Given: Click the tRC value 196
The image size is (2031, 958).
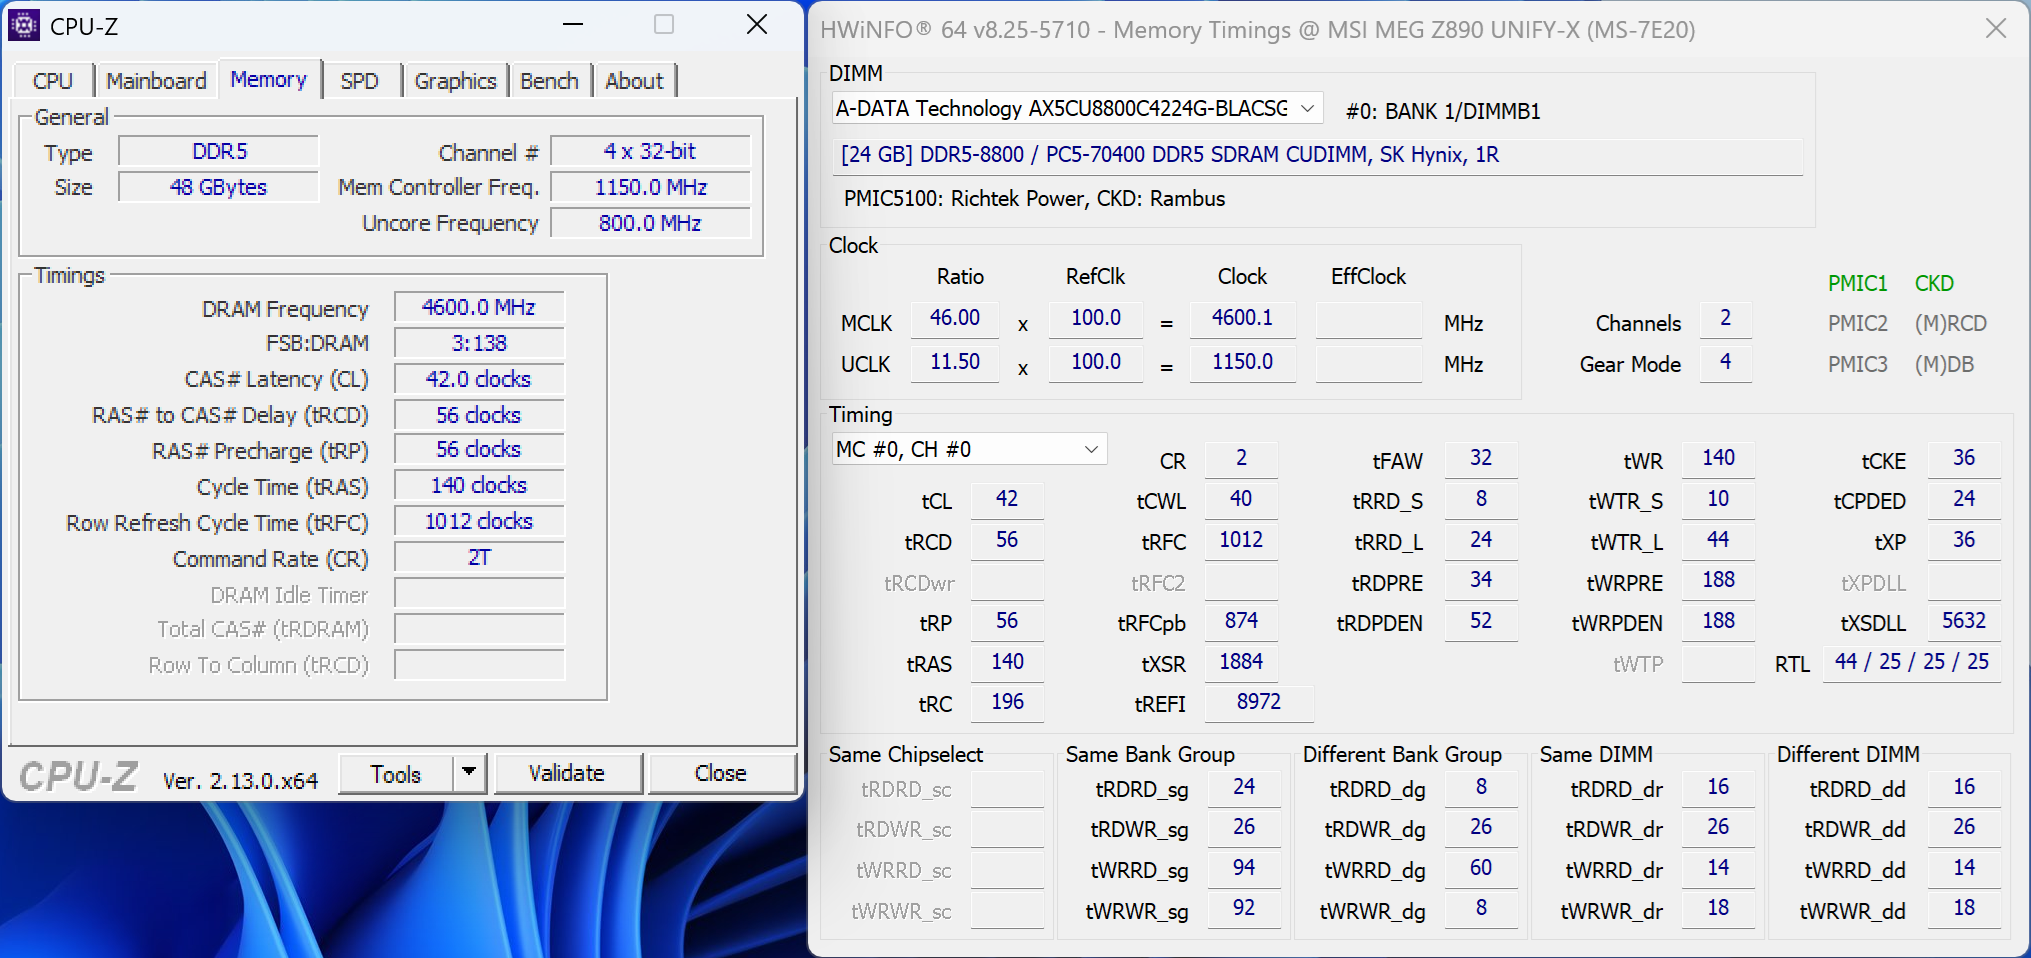Looking at the screenshot, I should (1007, 702).
